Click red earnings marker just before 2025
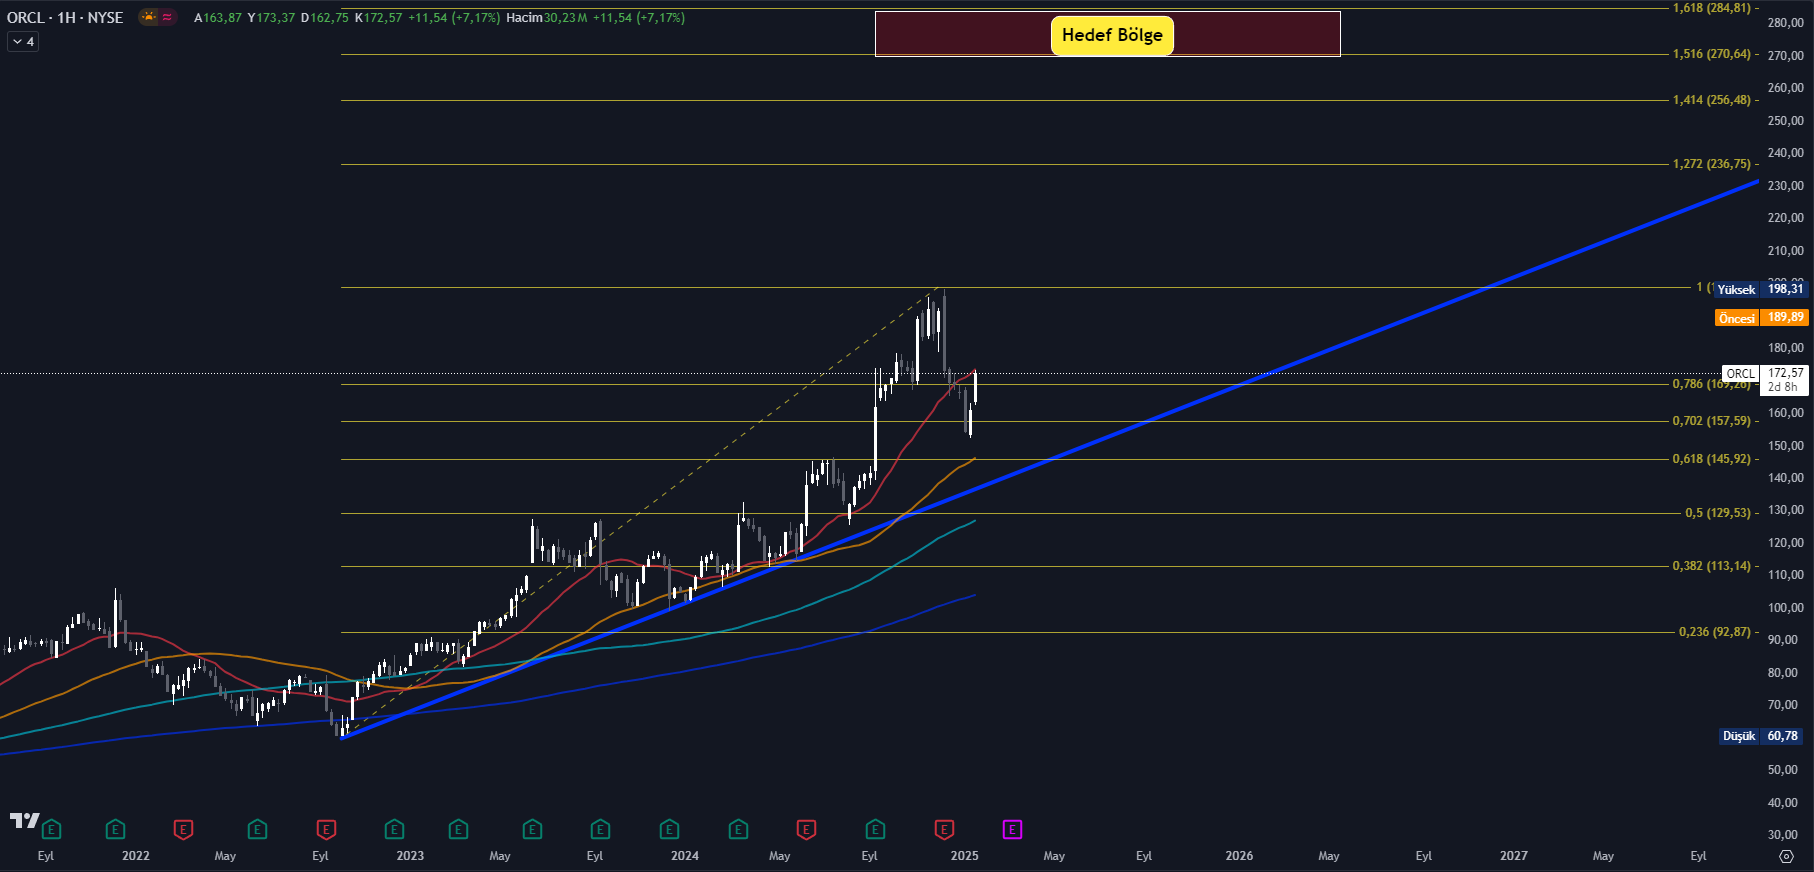 click(944, 829)
